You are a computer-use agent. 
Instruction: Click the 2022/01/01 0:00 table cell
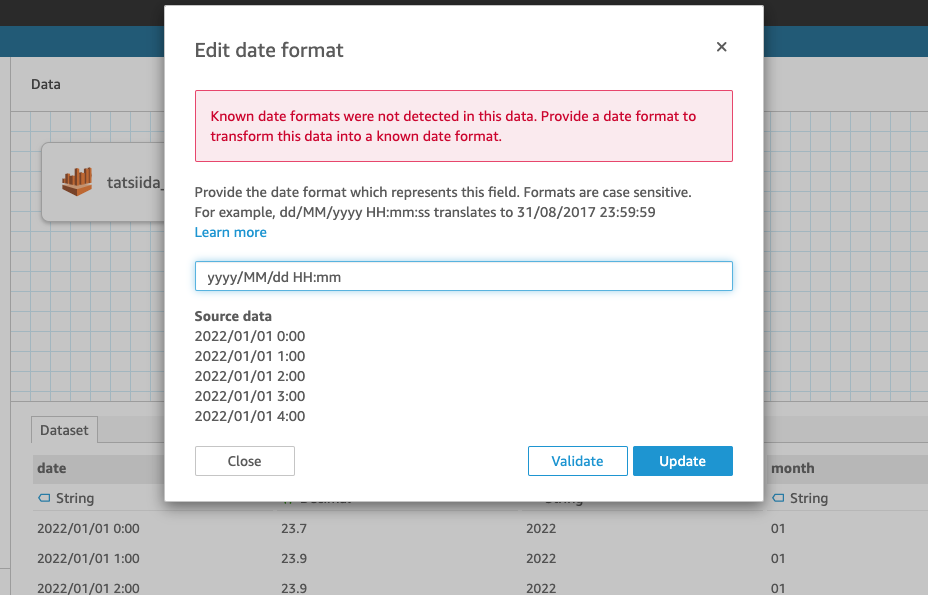tap(88, 528)
